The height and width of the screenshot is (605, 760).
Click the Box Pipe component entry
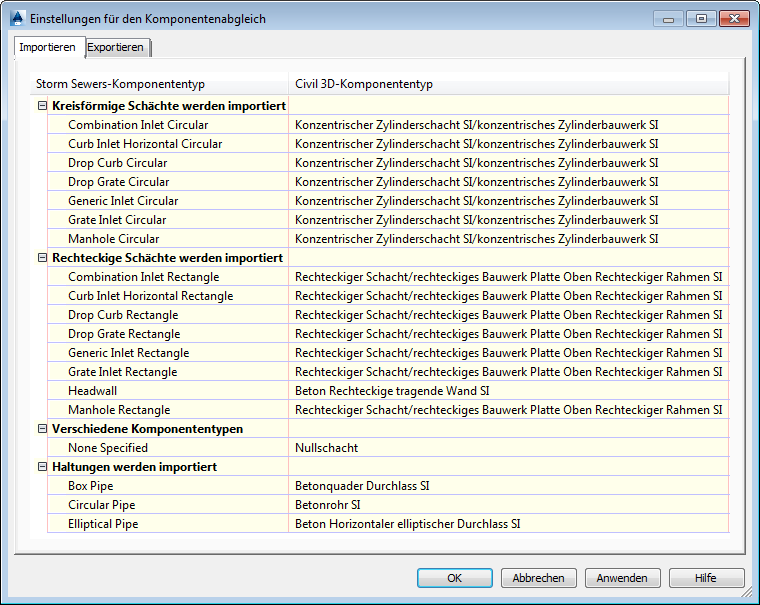92,486
